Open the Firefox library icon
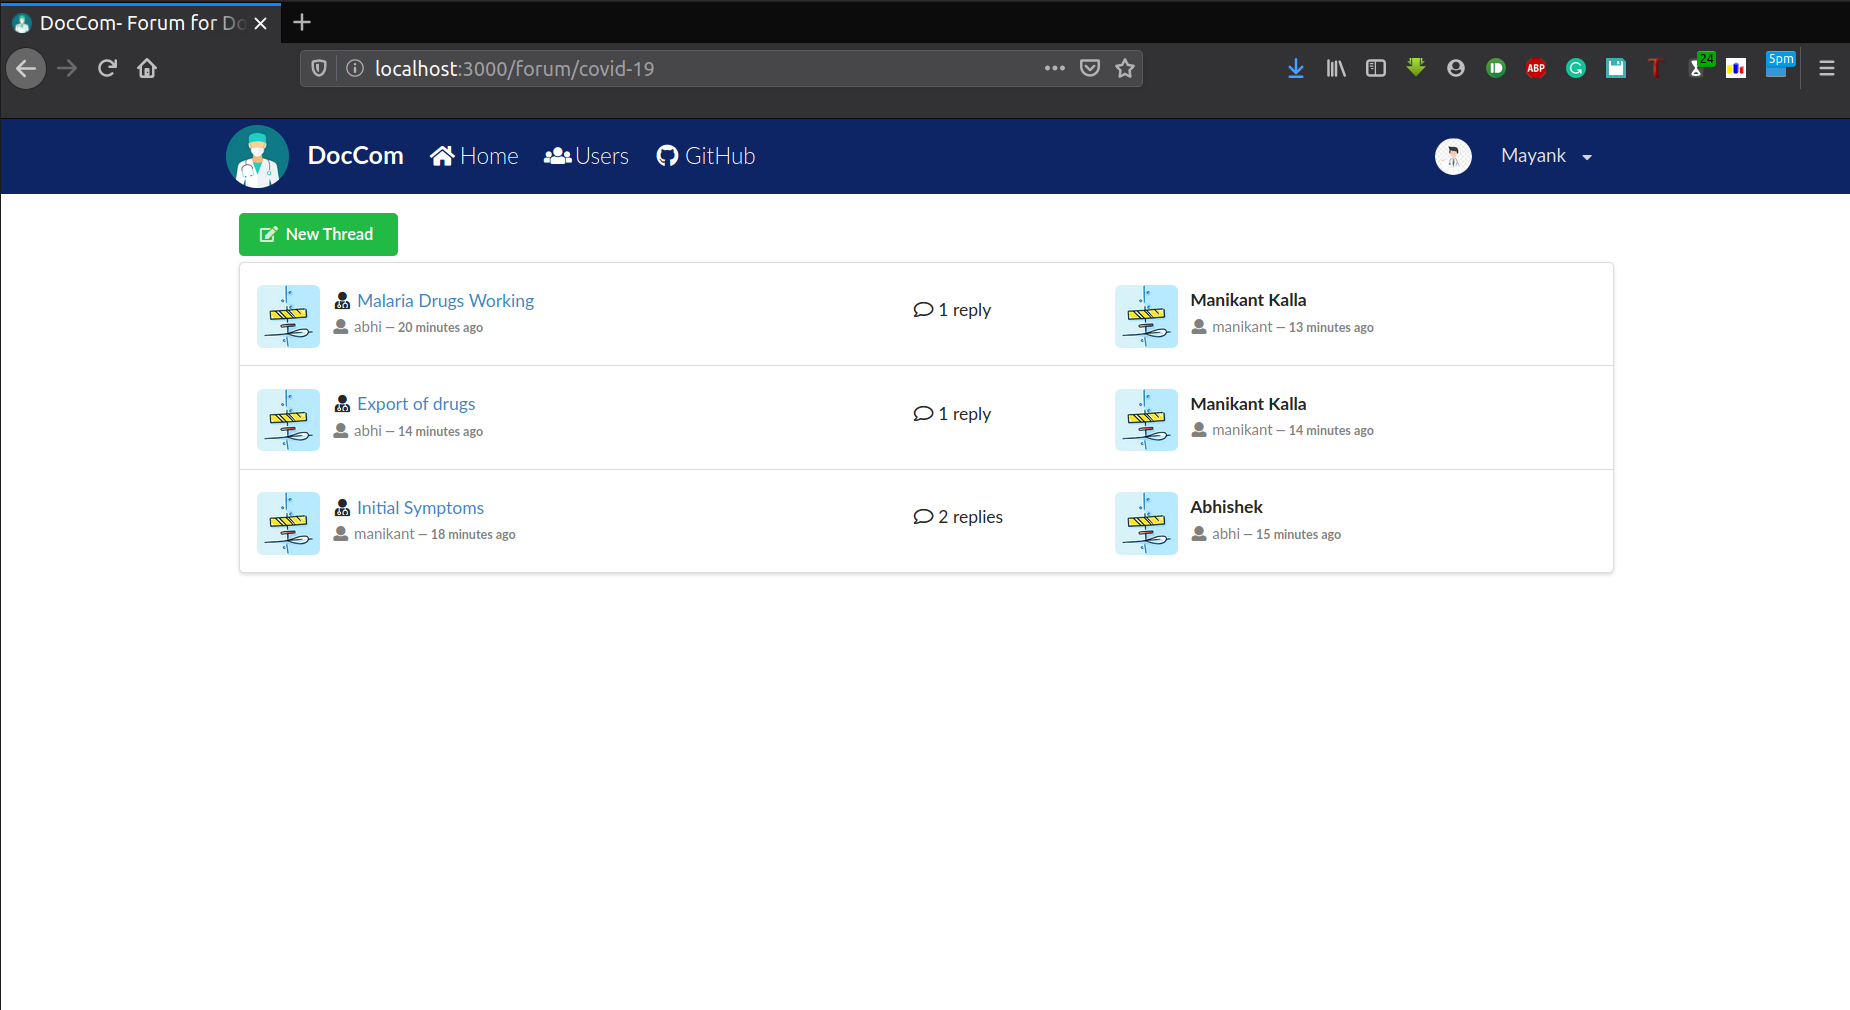Screen dimensions: 1850x1010 click(1336, 68)
